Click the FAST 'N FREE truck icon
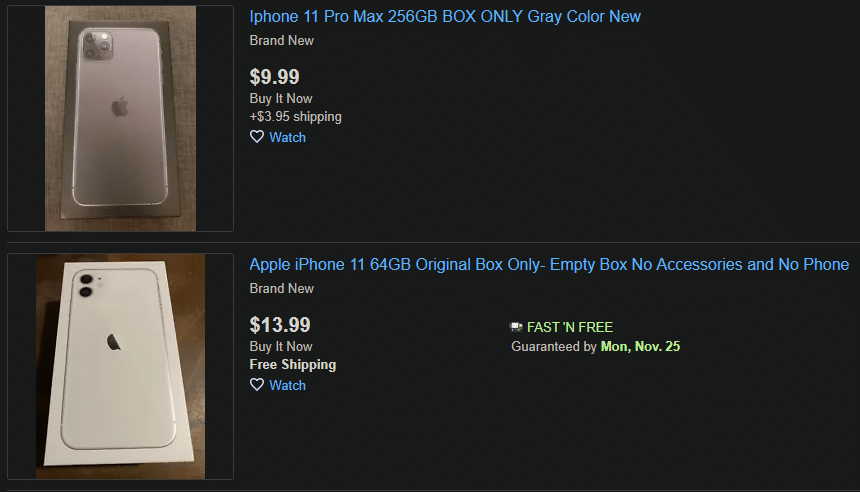This screenshot has width=860, height=492. coord(516,327)
